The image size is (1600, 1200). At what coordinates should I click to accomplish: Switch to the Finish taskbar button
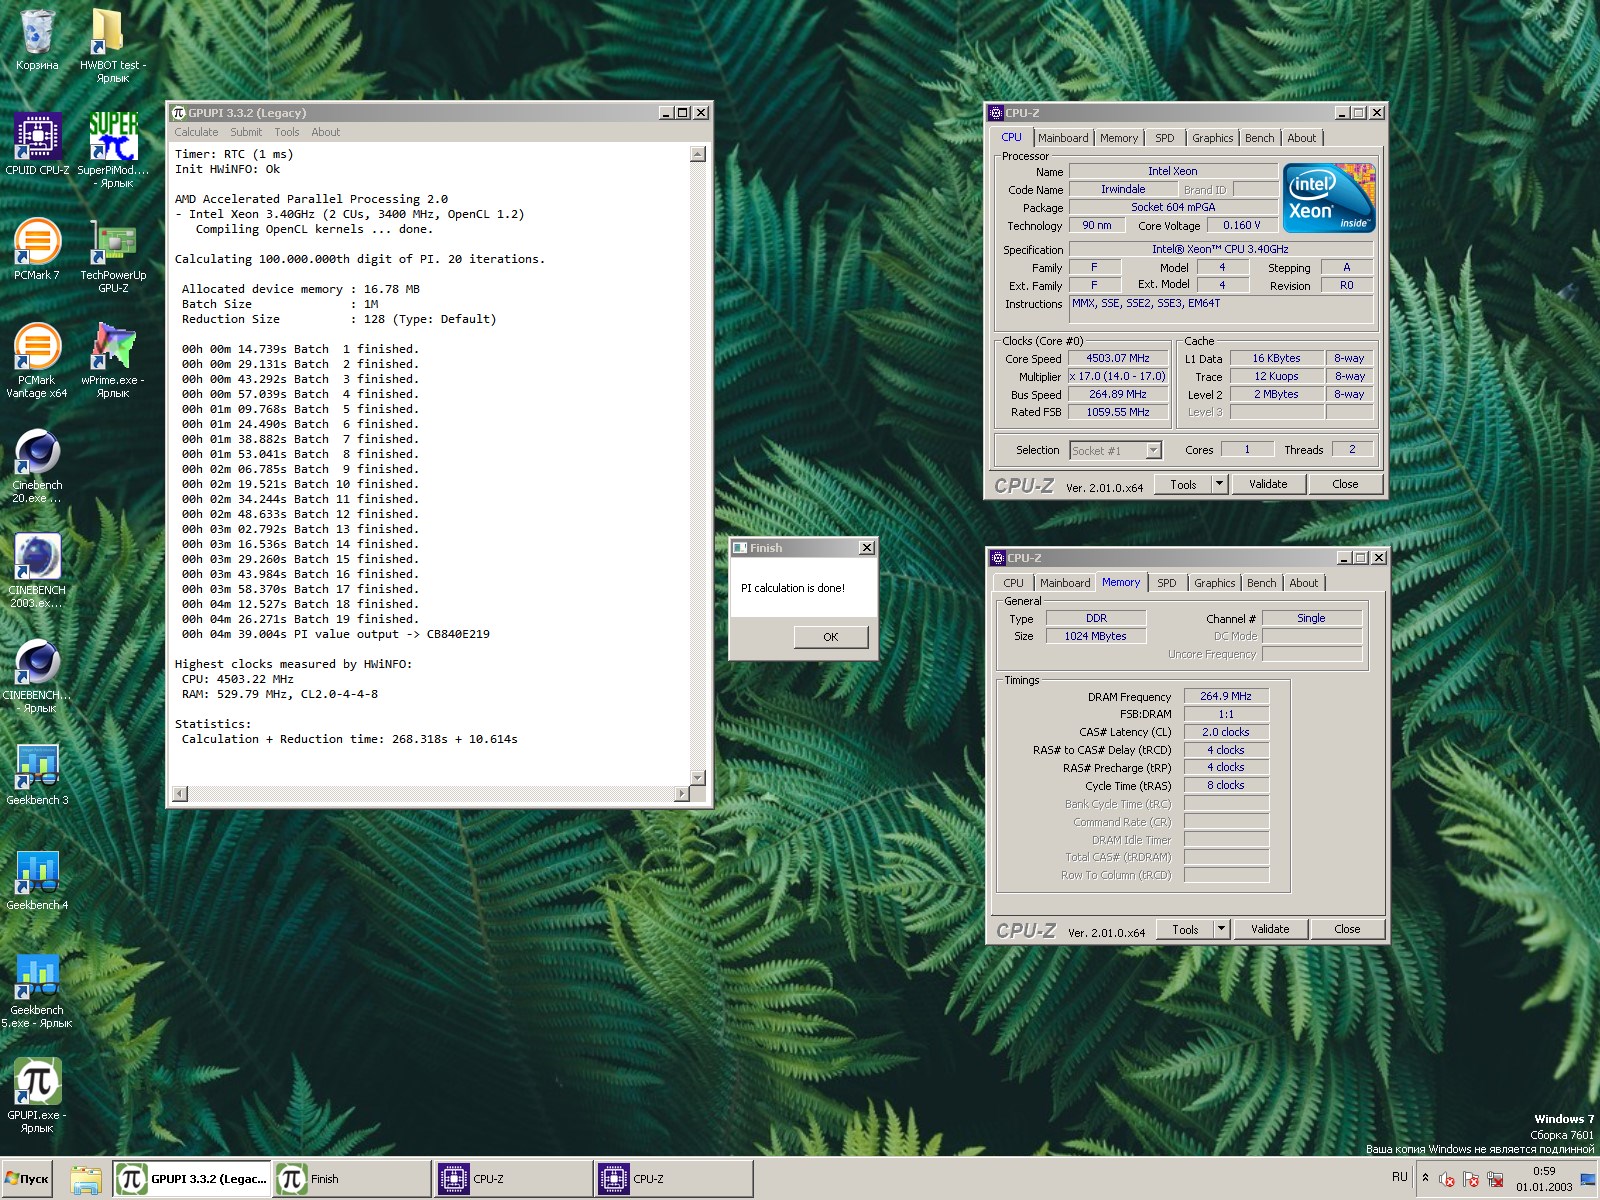click(x=352, y=1179)
